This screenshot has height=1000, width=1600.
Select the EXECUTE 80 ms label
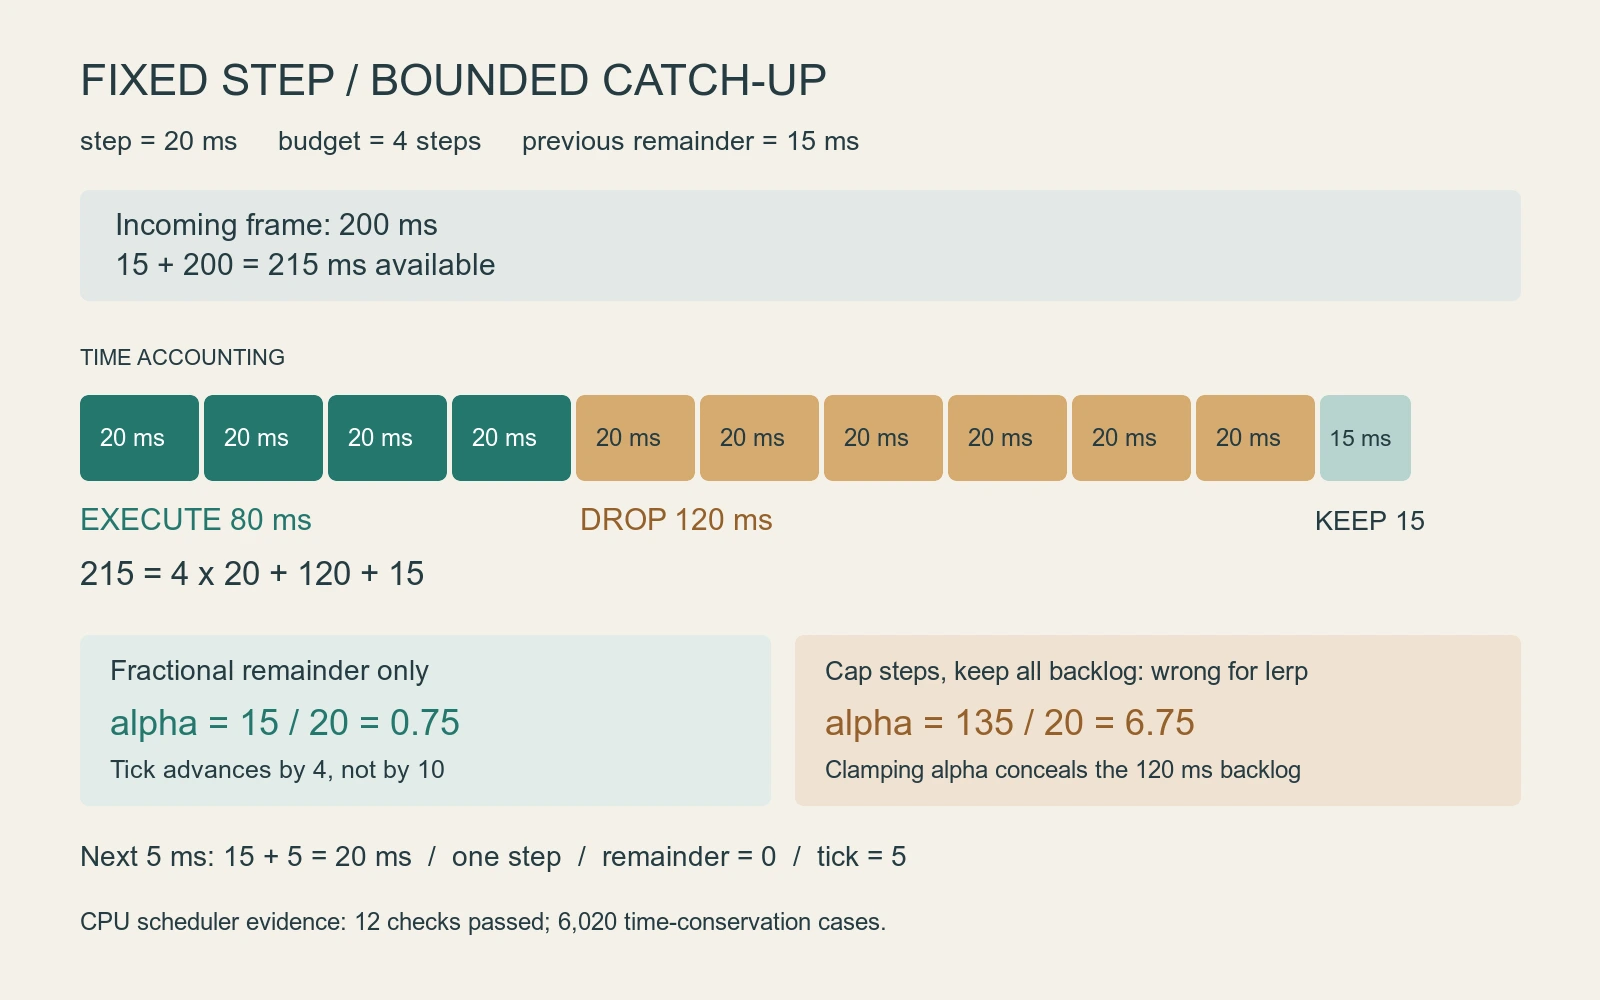[196, 520]
